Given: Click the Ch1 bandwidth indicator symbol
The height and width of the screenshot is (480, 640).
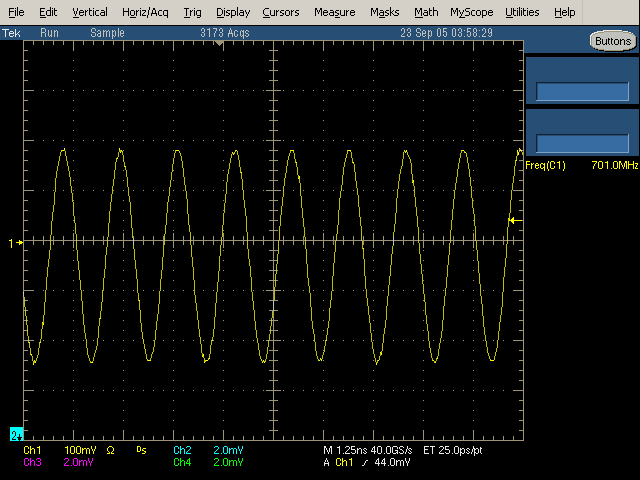Looking at the screenshot, I should coord(142,451).
